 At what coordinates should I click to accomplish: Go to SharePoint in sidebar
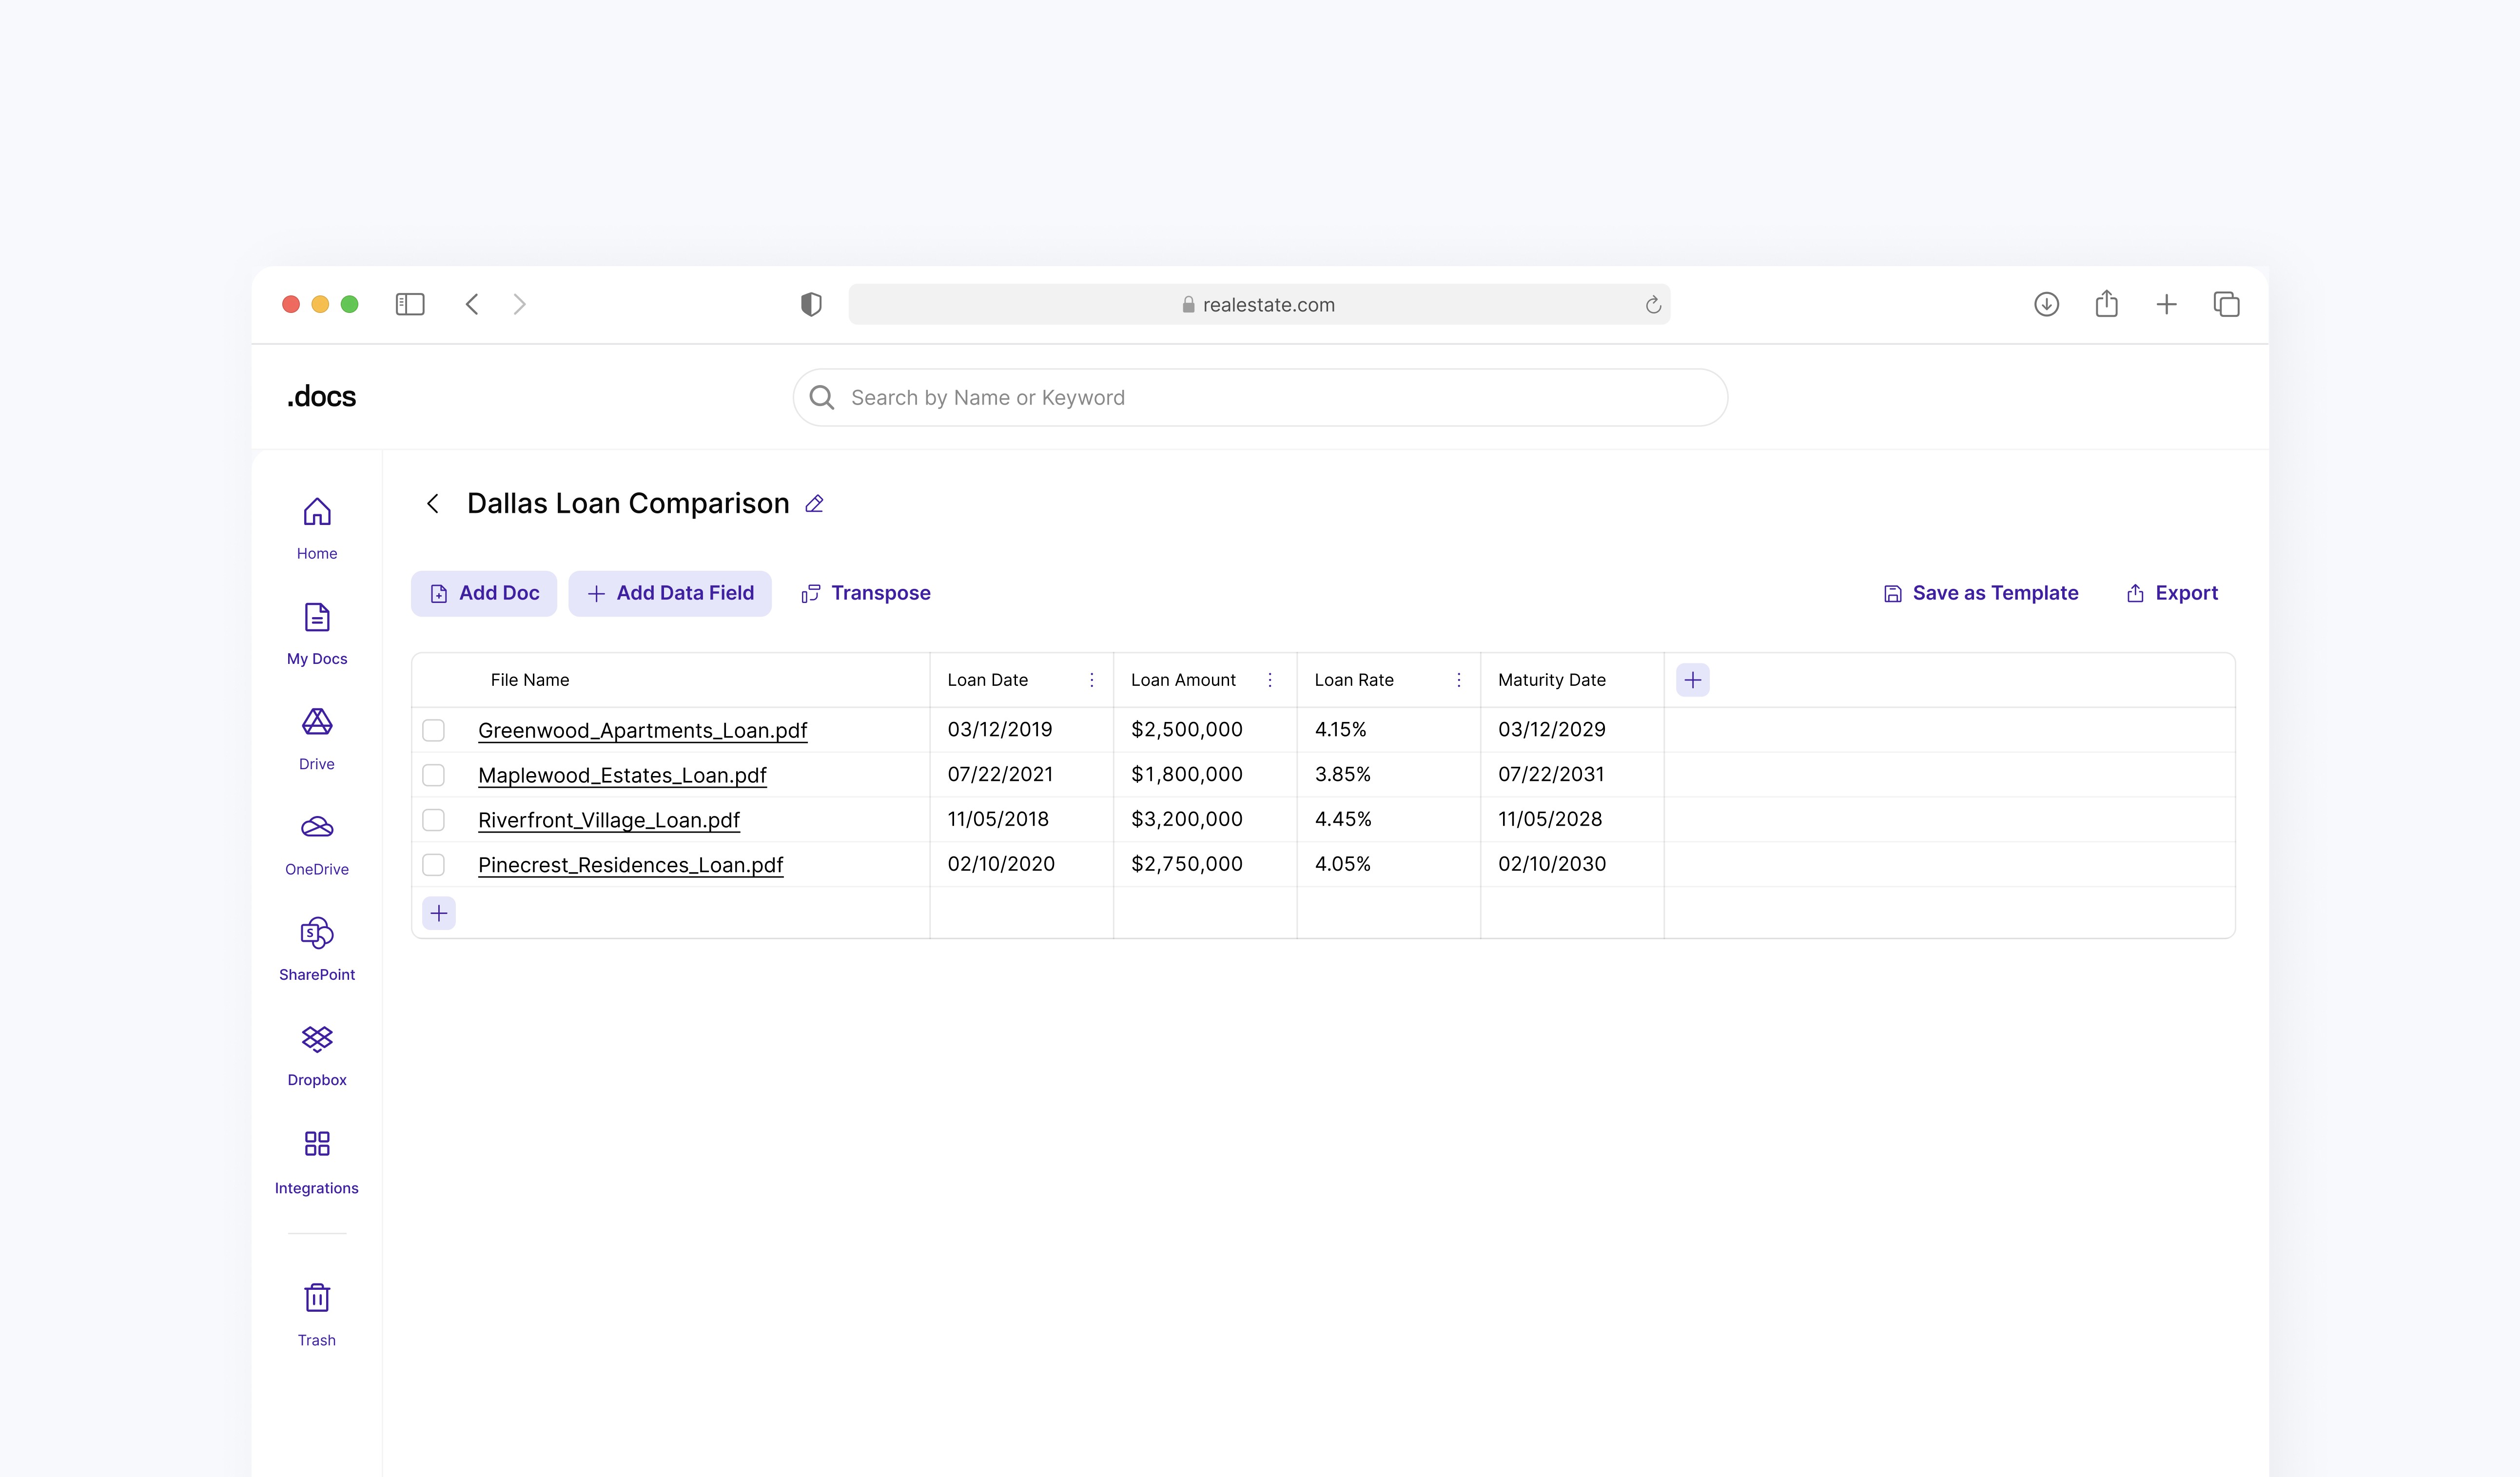317,948
